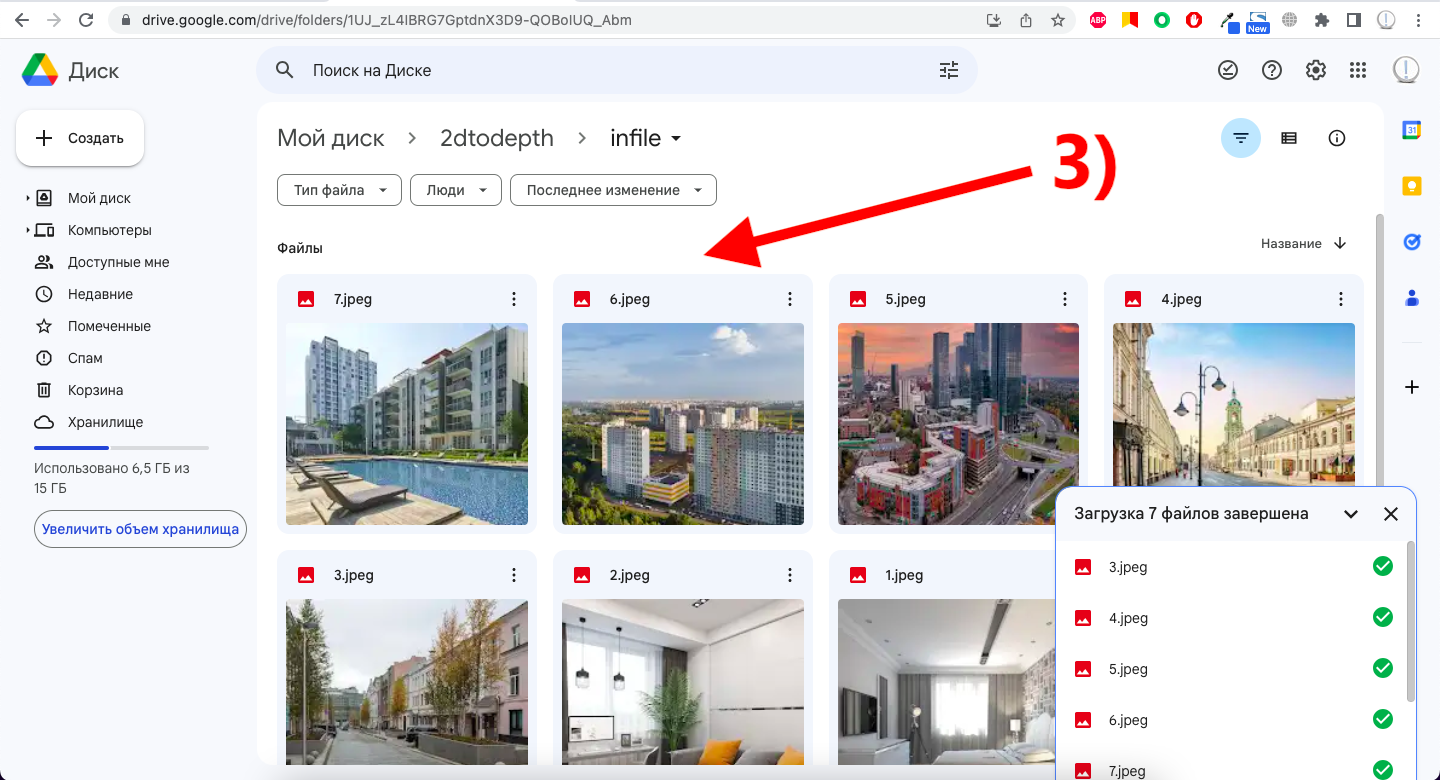Toggle the filters button

tap(1241, 138)
